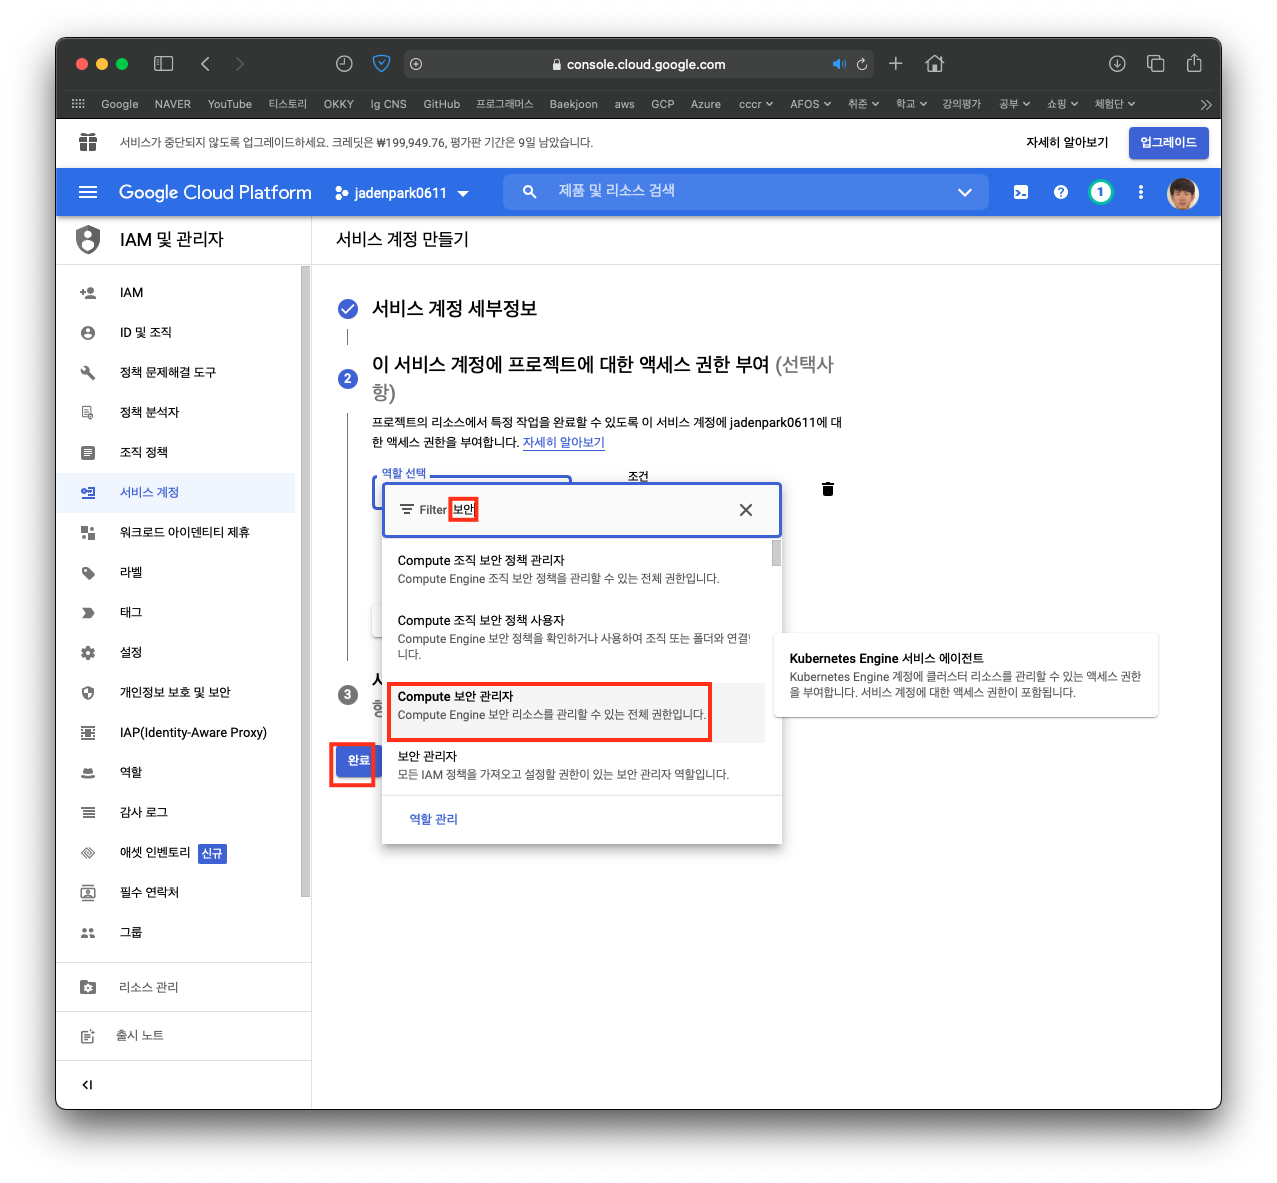Viewport: 1277px width, 1183px height.
Task: Mute tab audio speaker icon
Action: 839,64
